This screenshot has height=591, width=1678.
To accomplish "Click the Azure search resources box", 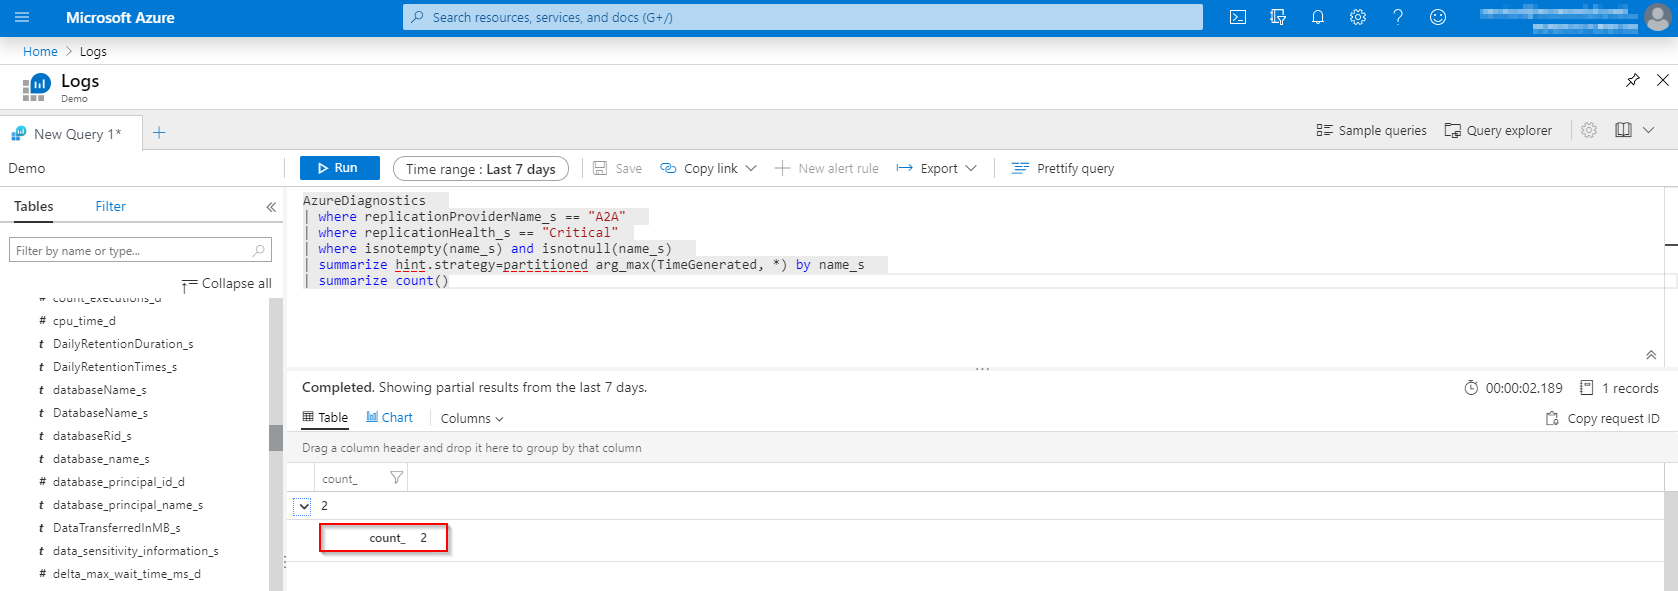I will [803, 17].
